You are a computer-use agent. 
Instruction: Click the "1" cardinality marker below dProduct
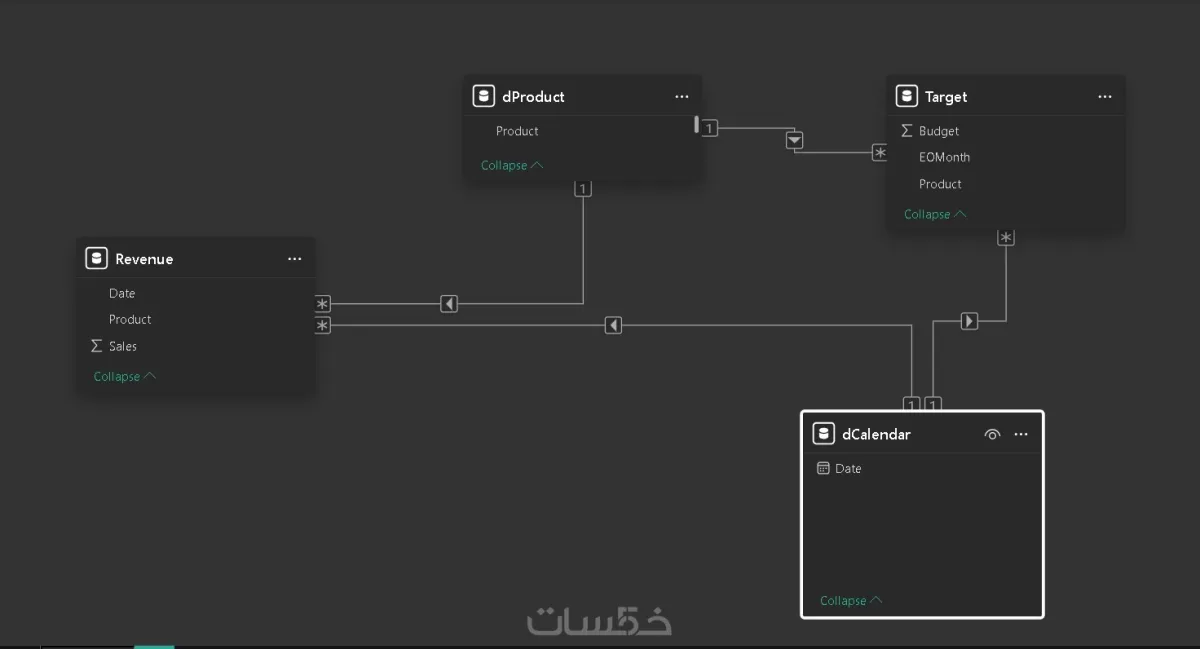pyautogui.click(x=583, y=187)
